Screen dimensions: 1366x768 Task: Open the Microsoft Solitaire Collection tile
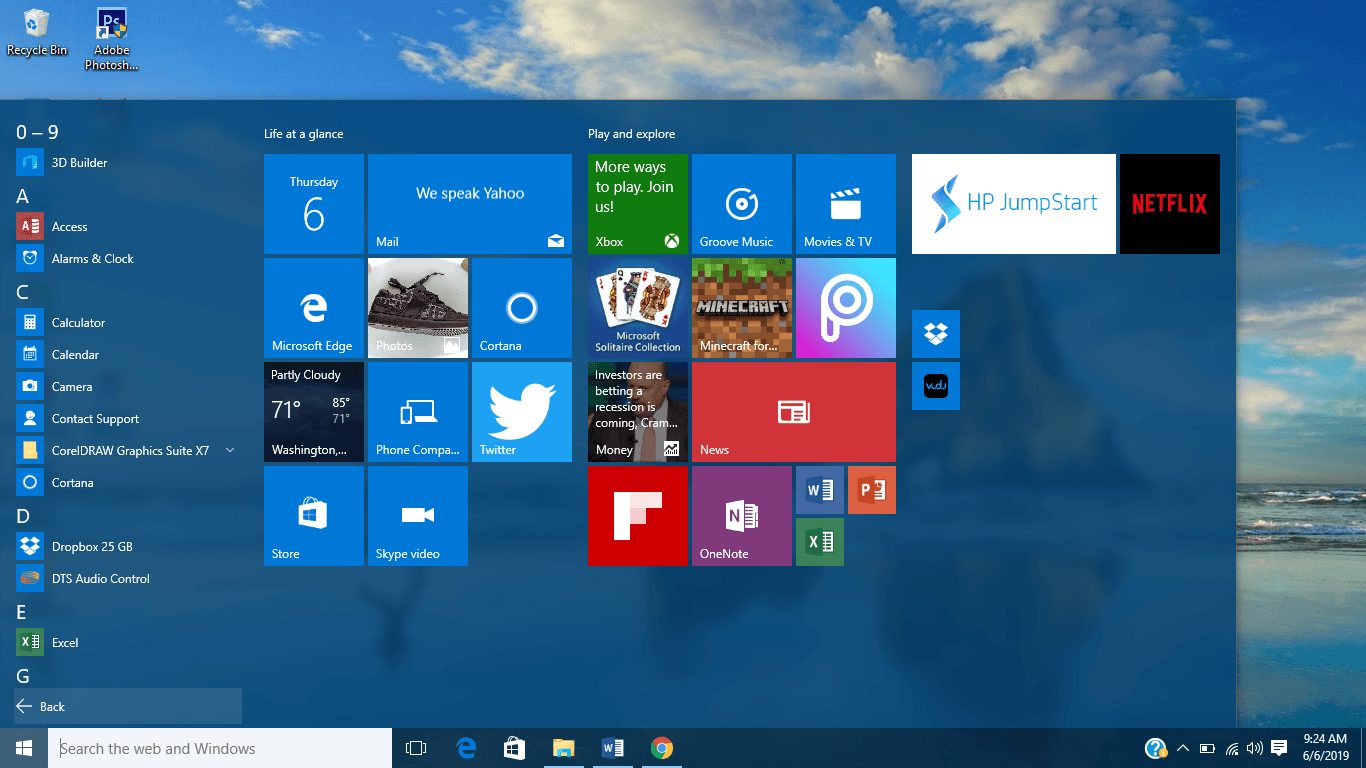tap(638, 308)
